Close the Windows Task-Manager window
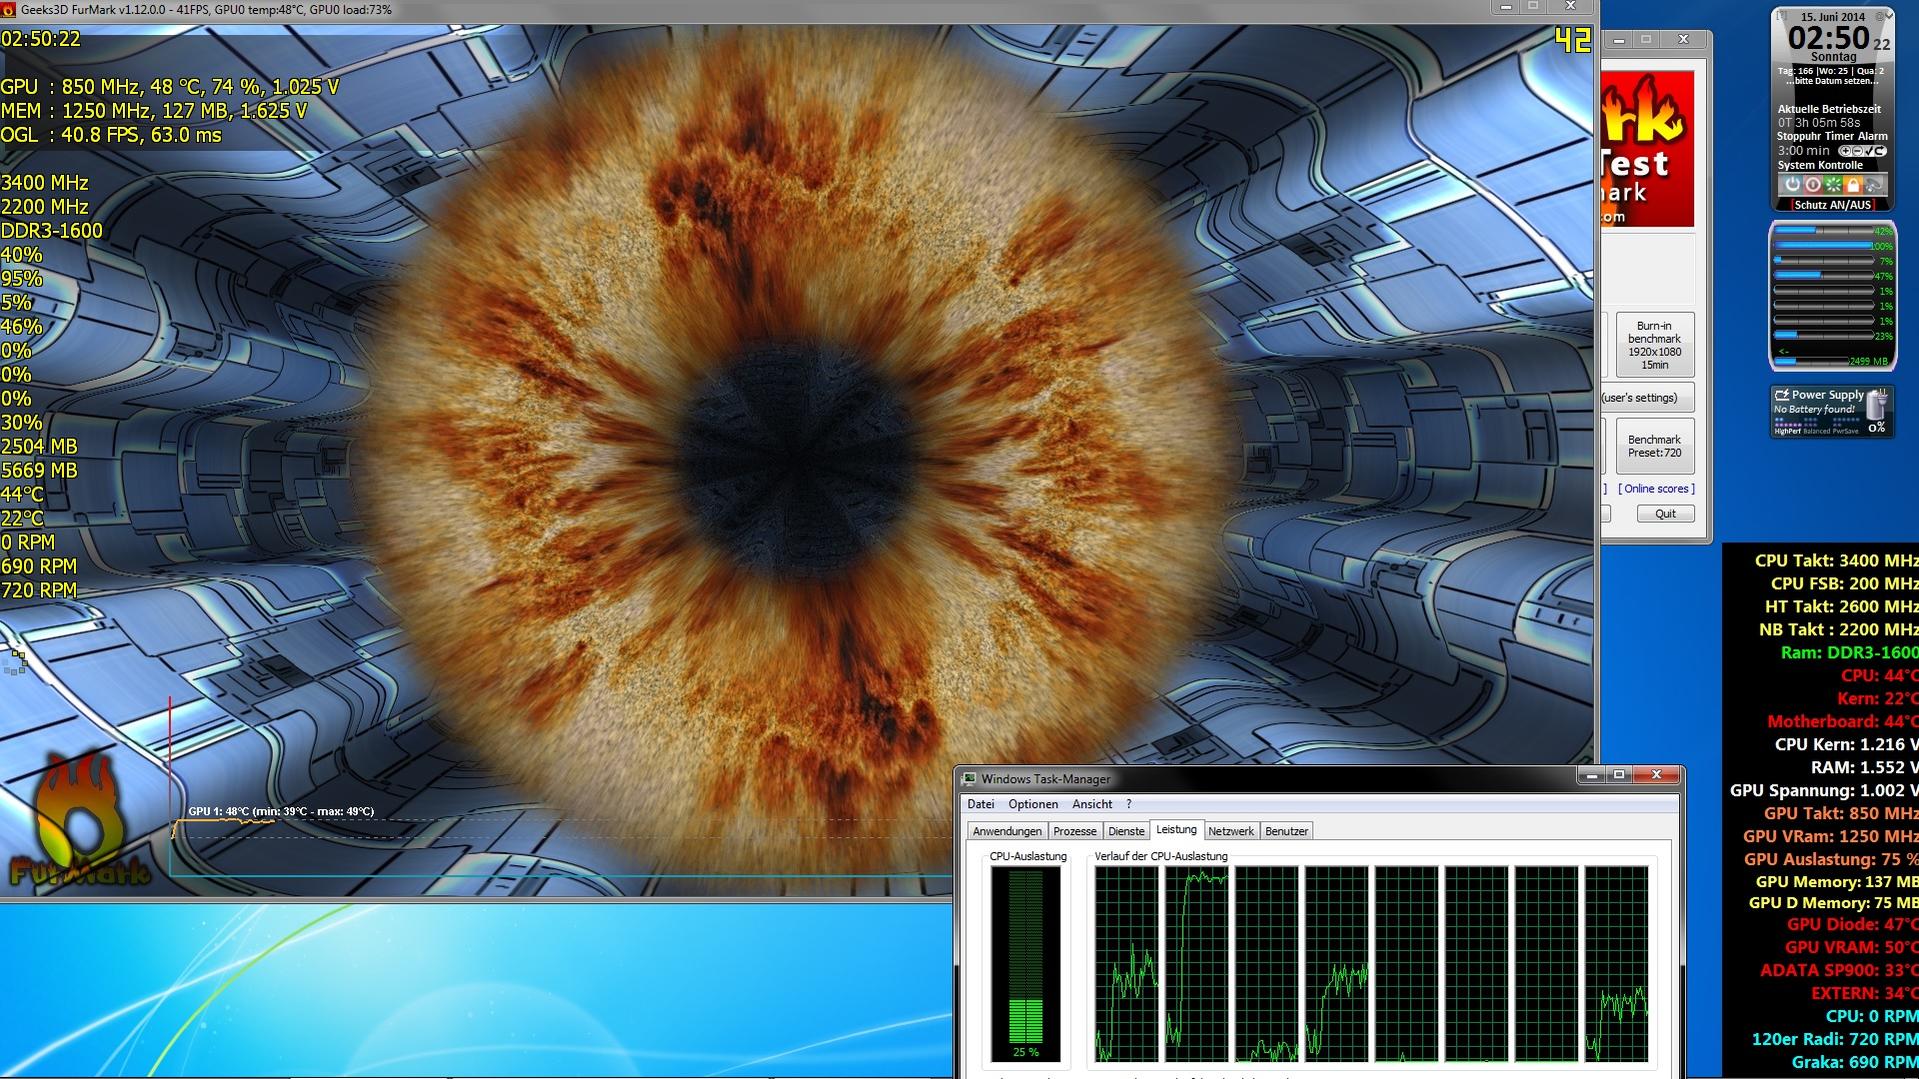 pyautogui.click(x=1656, y=775)
